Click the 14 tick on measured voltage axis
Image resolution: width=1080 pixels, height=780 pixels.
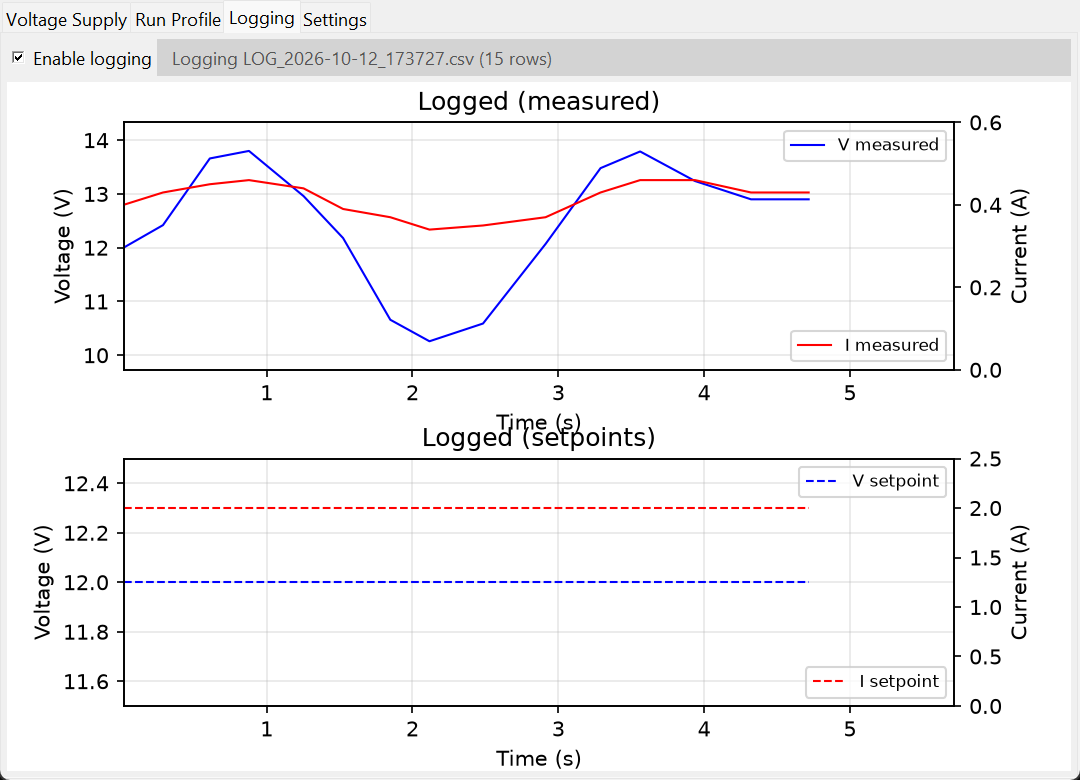[x=96, y=141]
